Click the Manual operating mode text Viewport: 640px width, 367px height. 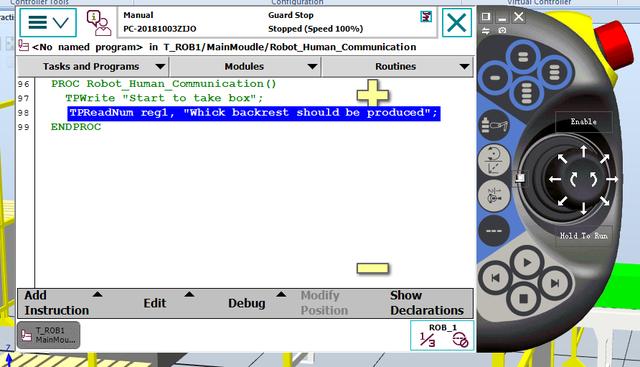pos(138,16)
